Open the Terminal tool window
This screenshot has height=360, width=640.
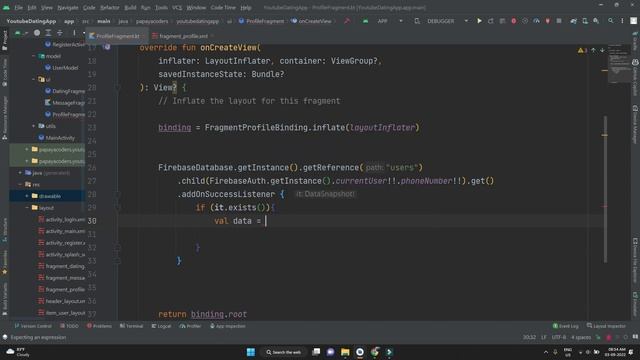click(131, 326)
